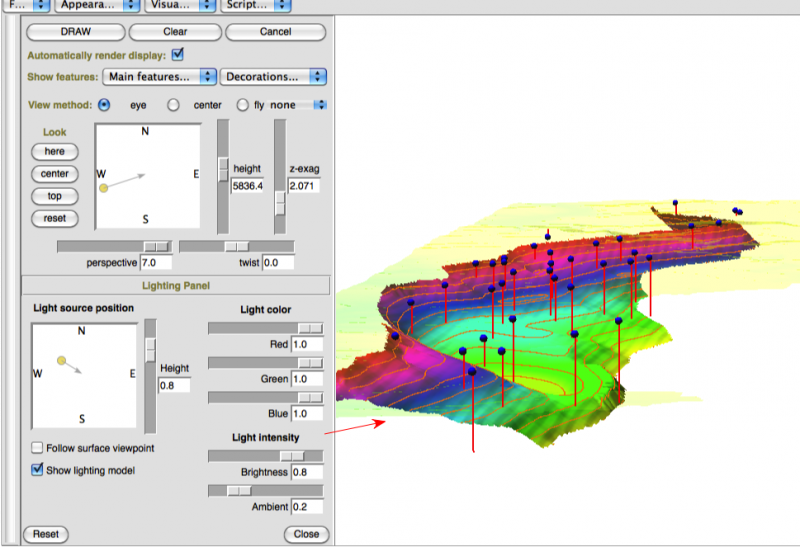Choose the eye view method radio button
The height and width of the screenshot is (547, 800).
pos(104,105)
